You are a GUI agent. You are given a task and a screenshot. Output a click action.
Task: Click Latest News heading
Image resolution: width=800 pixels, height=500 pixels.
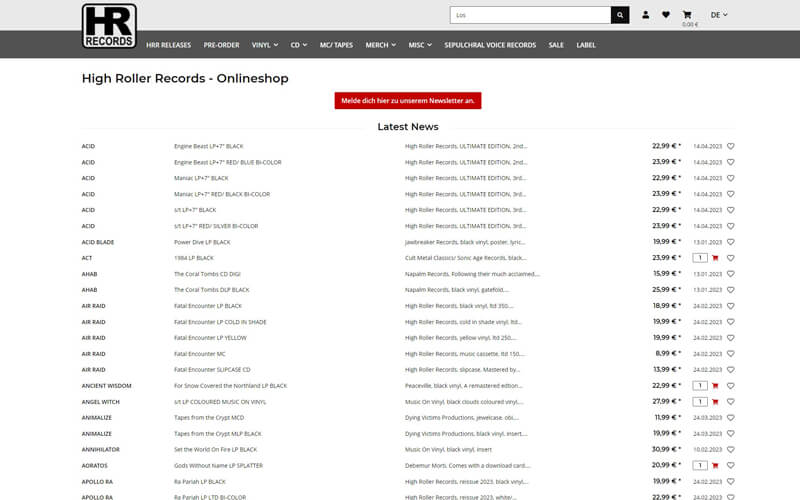408,127
